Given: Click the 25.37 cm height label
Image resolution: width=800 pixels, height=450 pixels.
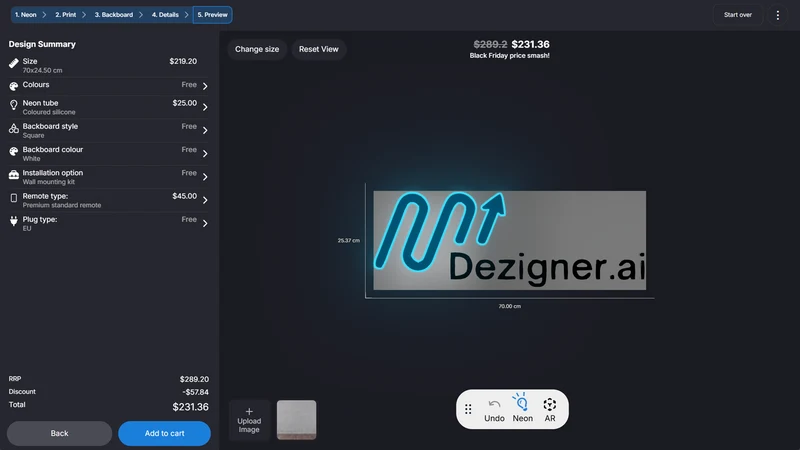Looking at the screenshot, I should point(348,240).
